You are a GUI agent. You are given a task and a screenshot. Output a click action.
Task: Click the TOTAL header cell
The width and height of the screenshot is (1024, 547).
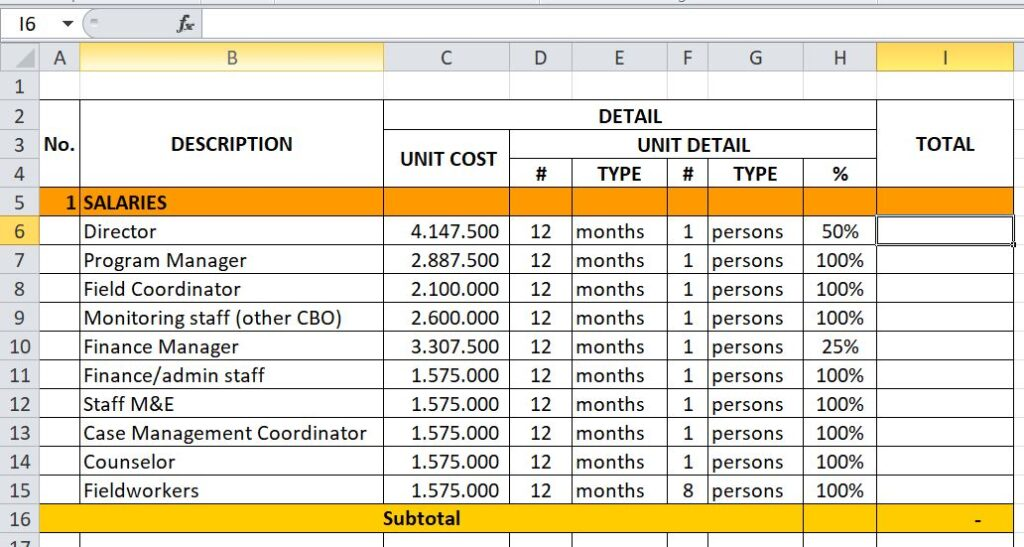coord(944,144)
